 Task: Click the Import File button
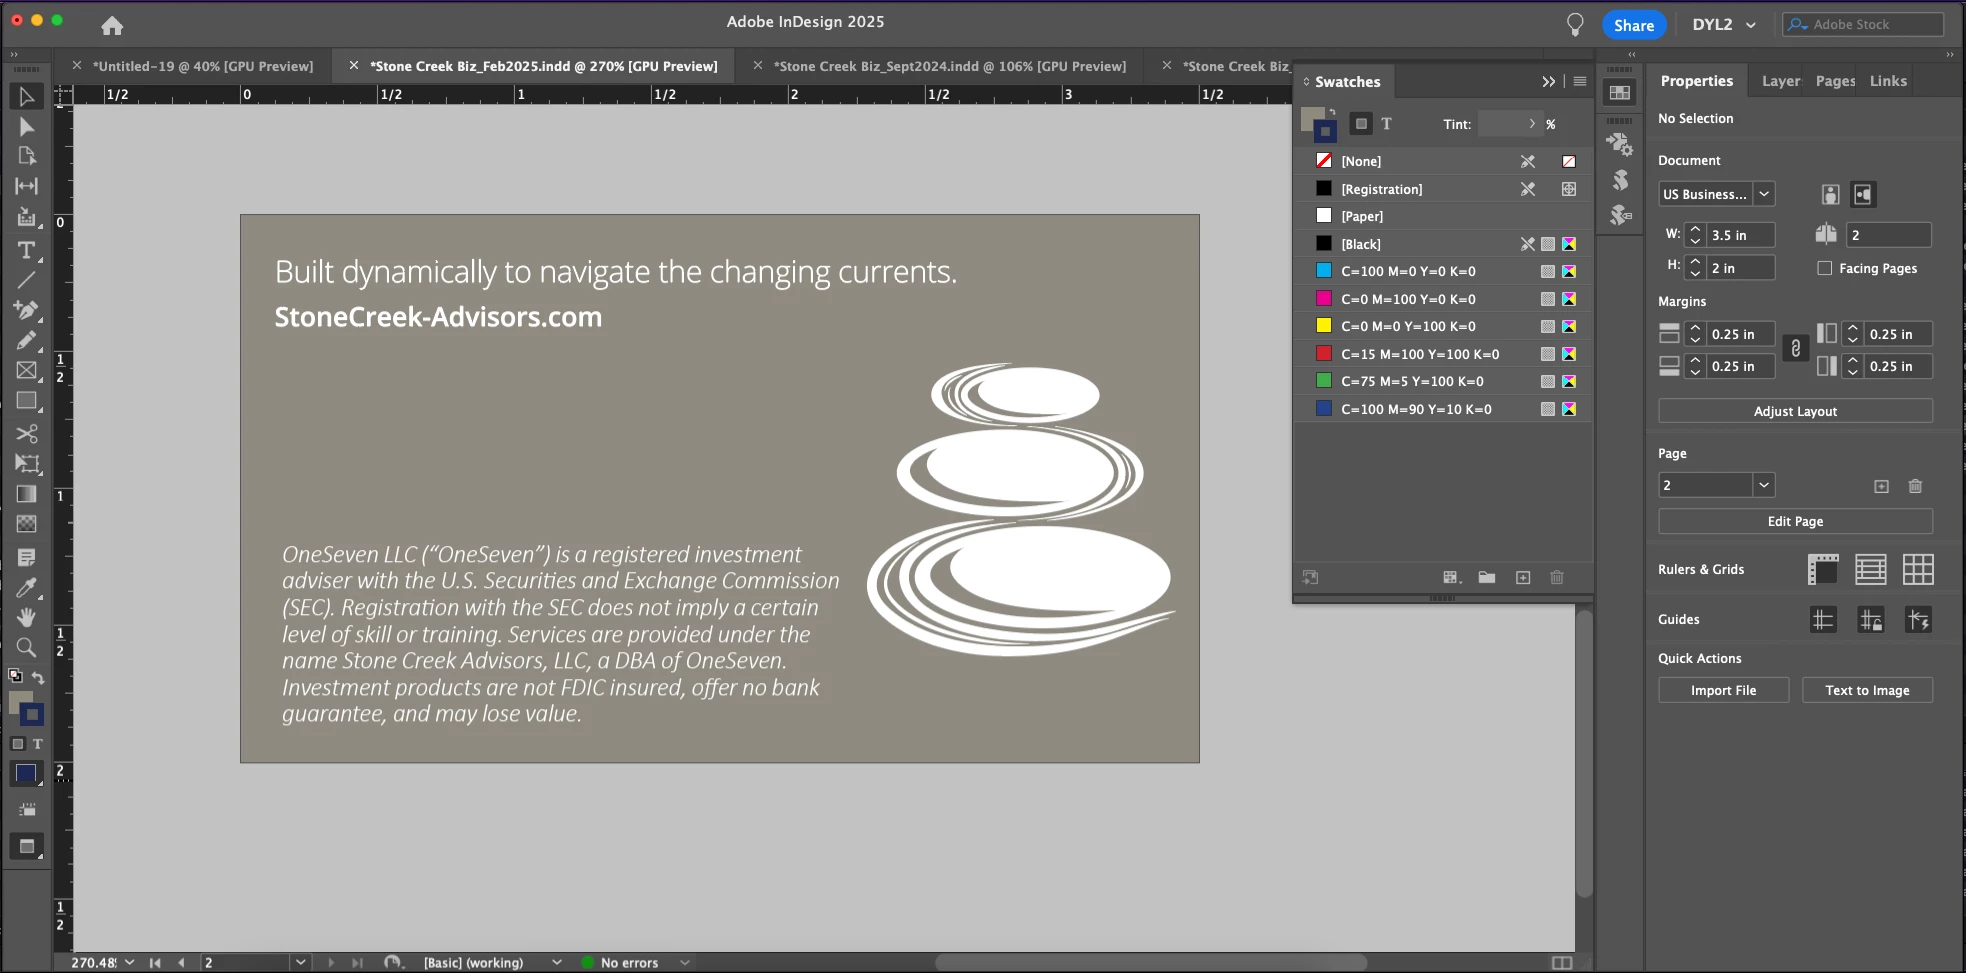(1723, 690)
